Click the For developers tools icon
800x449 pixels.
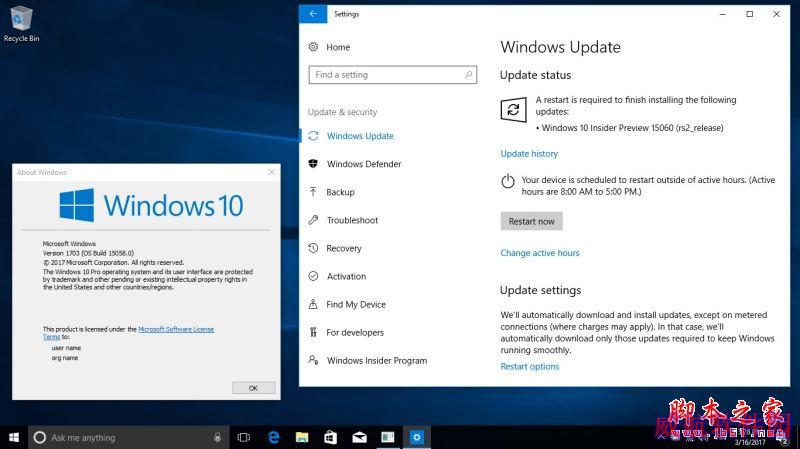tap(313, 332)
